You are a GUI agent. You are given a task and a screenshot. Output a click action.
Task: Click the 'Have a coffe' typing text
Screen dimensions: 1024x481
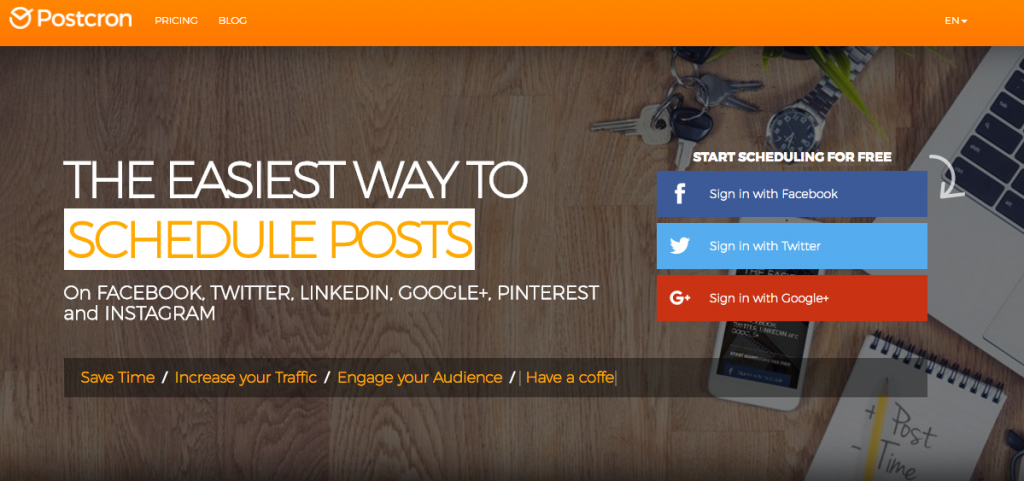pyautogui.click(x=570, y=377)
